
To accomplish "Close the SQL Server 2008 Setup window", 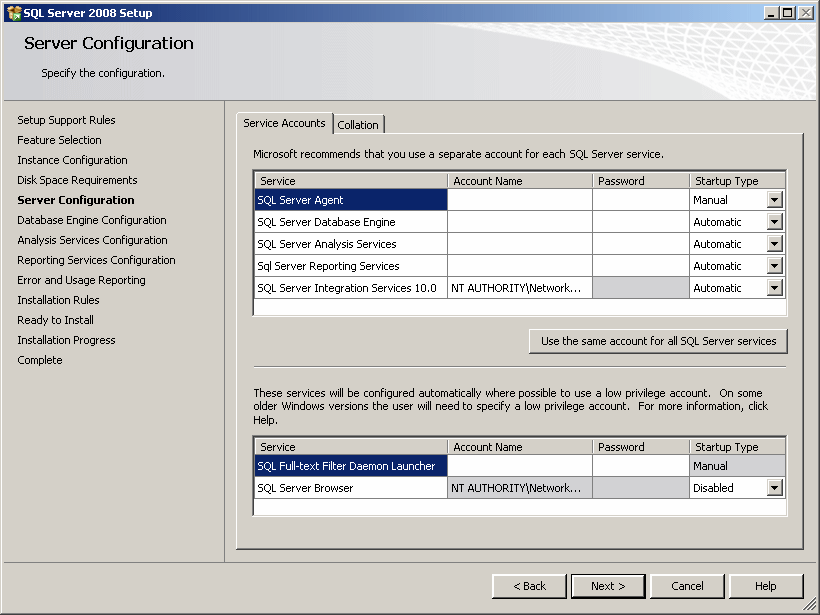I will (x=806, y=13).
